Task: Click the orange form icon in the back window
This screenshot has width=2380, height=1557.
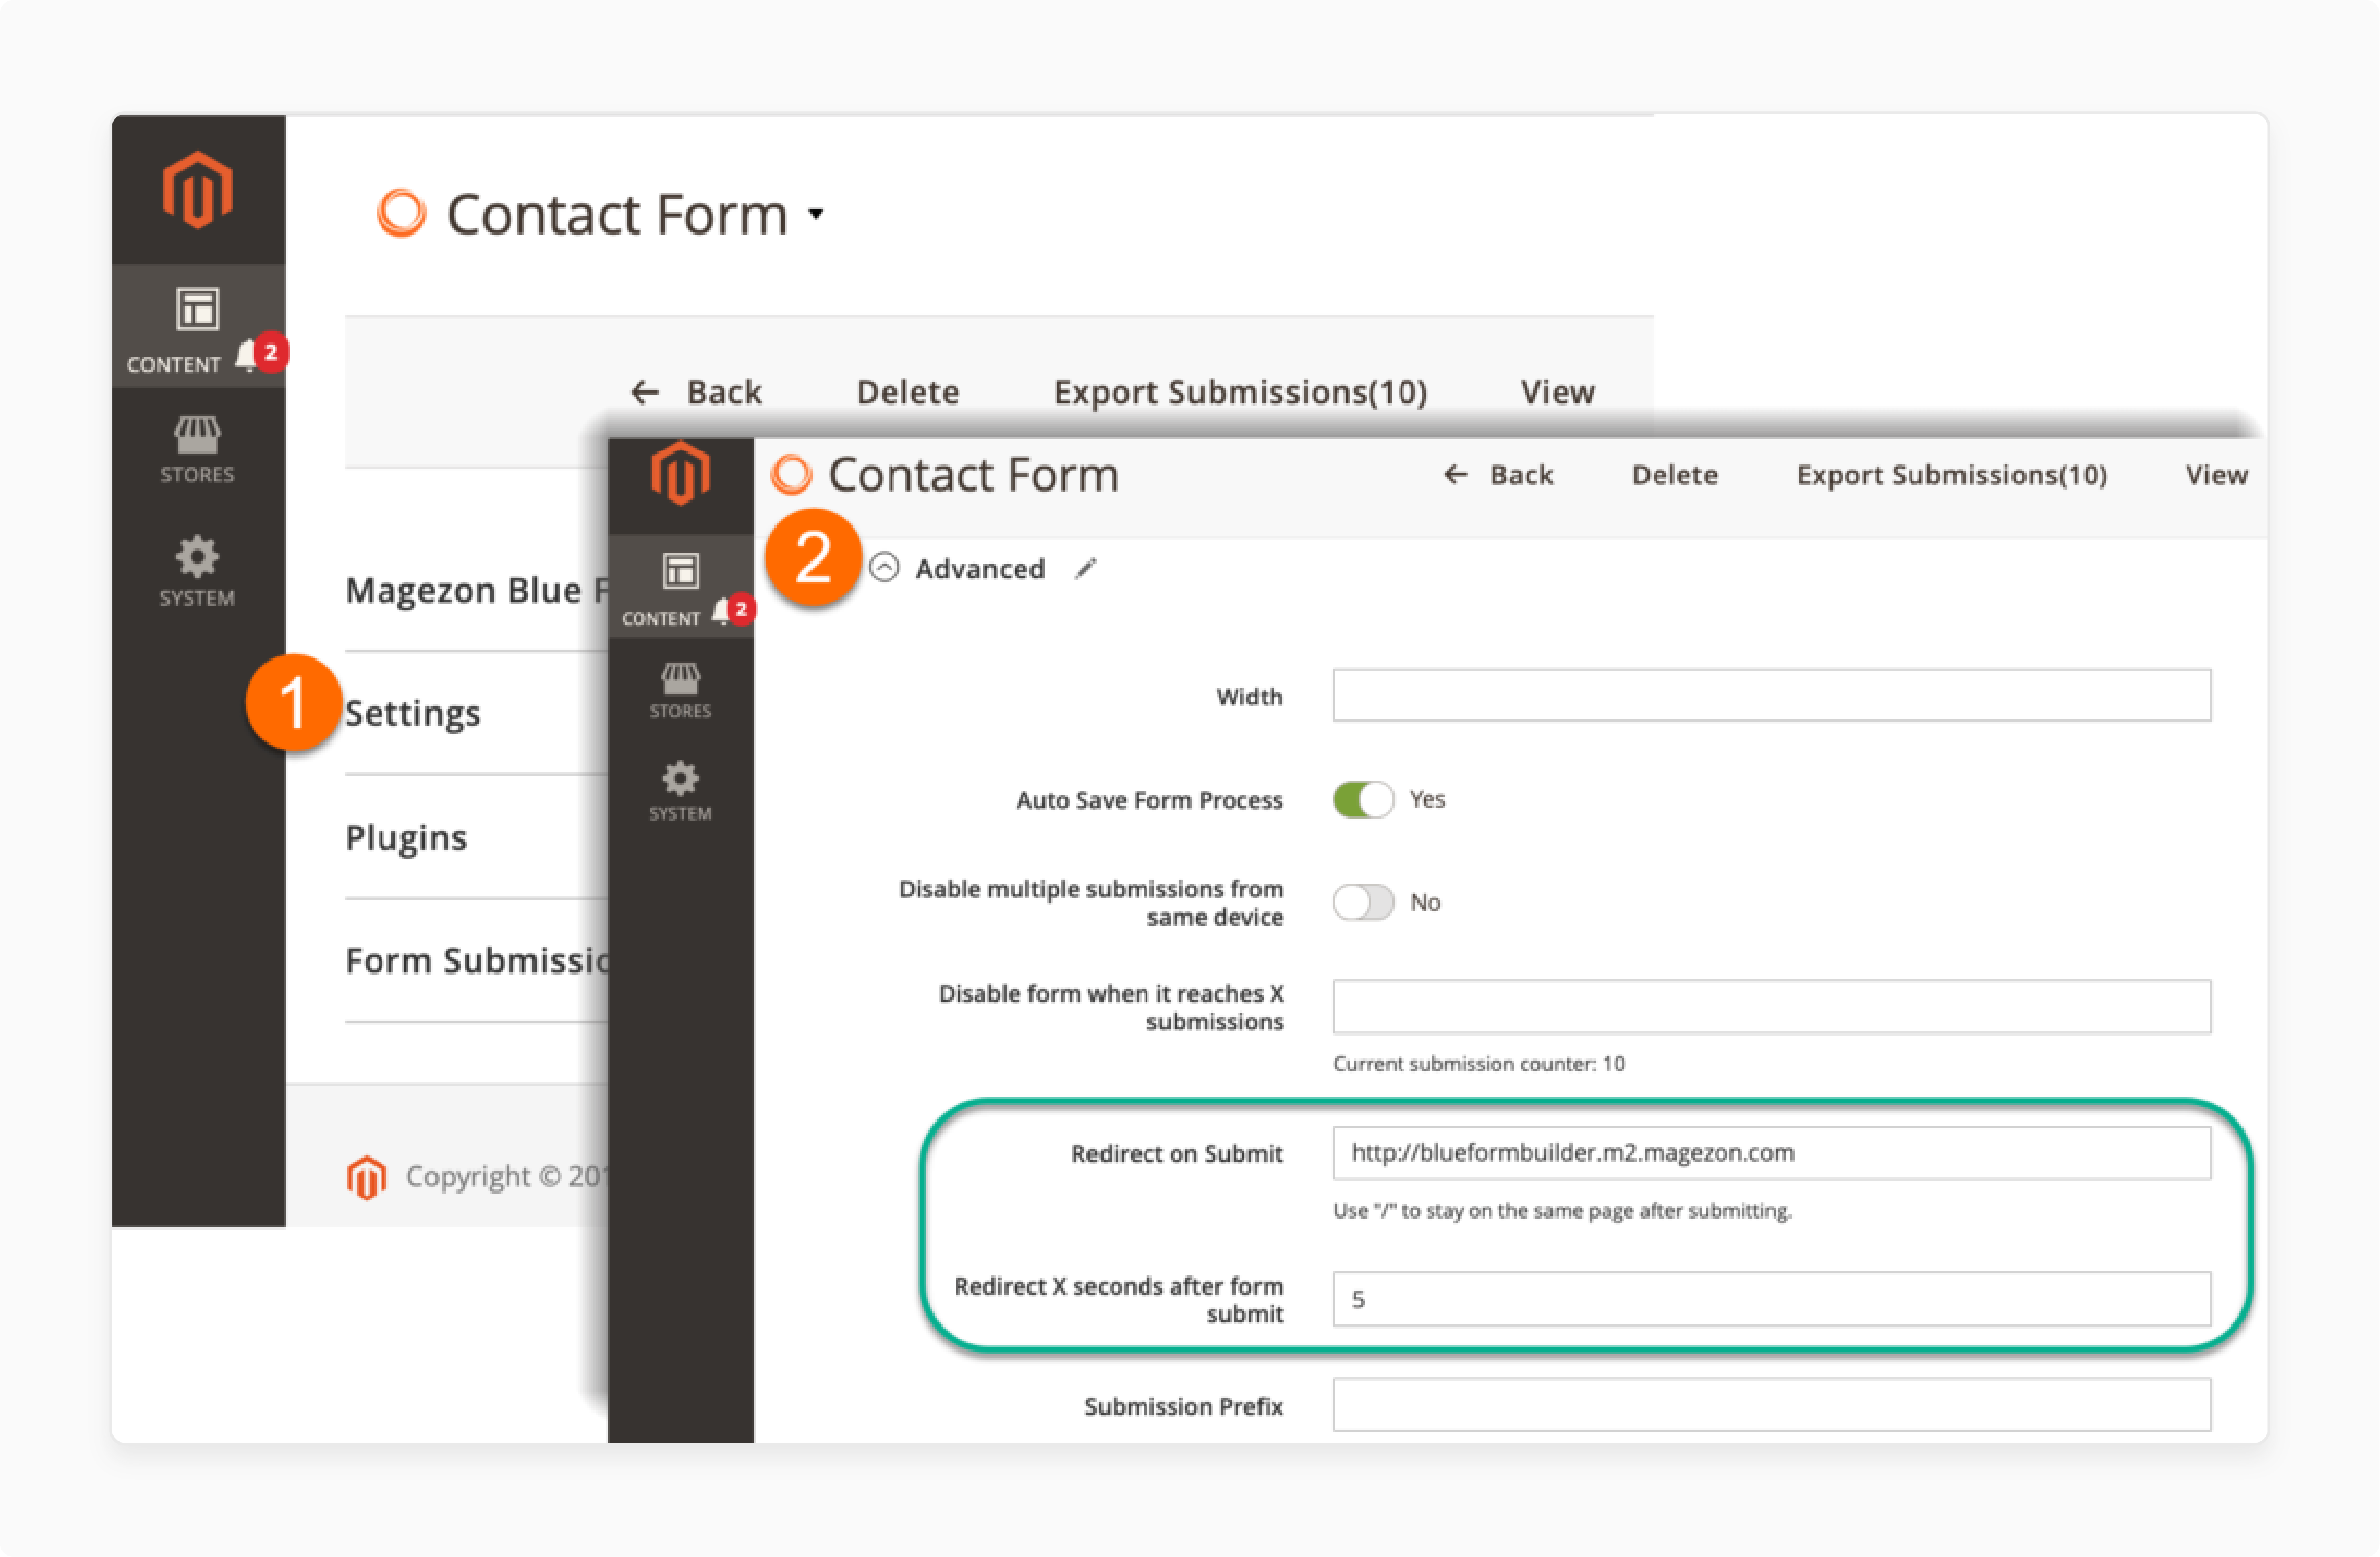Action: [x=401, y=213]
